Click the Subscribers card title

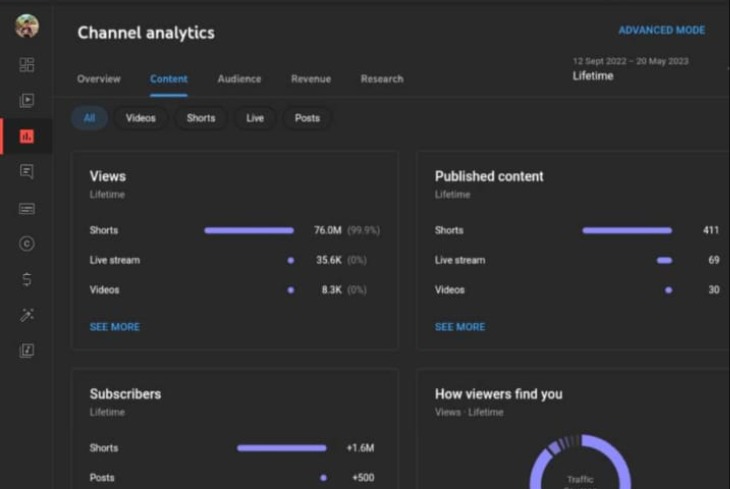tap(125, 394)
